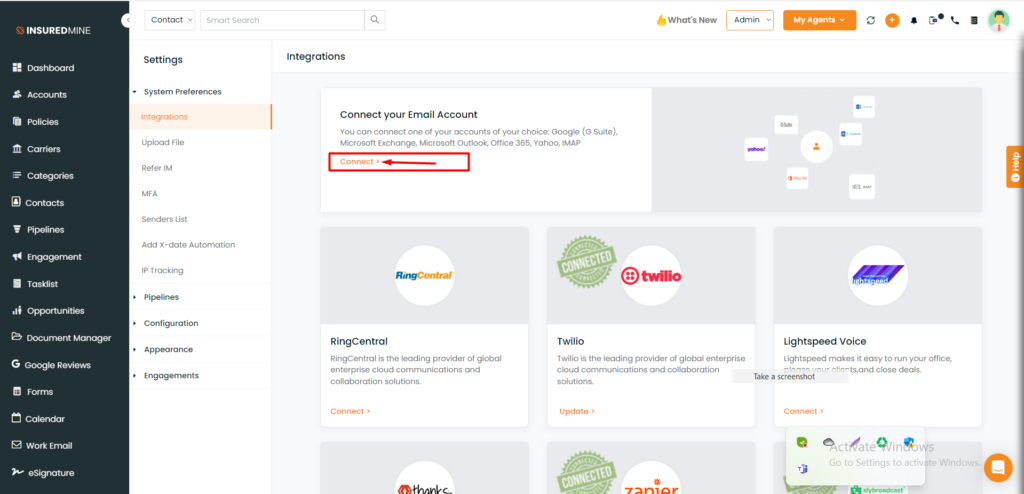Click the orange plus quick-add button
Viewport: 1024px width, 494px height.
(x=892, y=20)
